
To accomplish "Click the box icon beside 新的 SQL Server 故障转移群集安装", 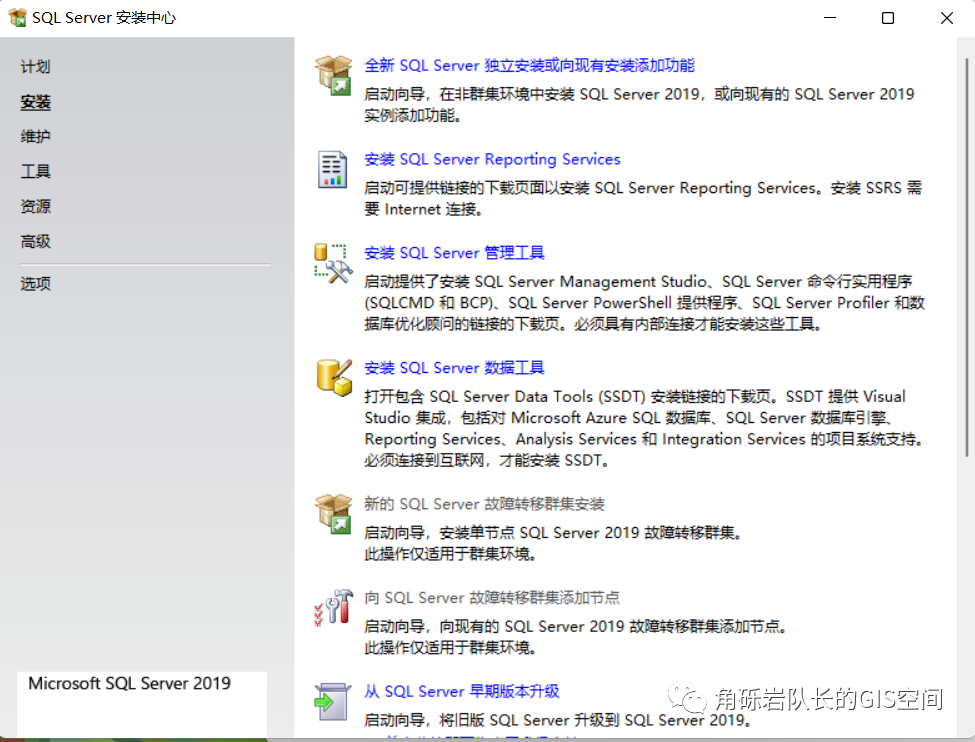I will [332, 512].
